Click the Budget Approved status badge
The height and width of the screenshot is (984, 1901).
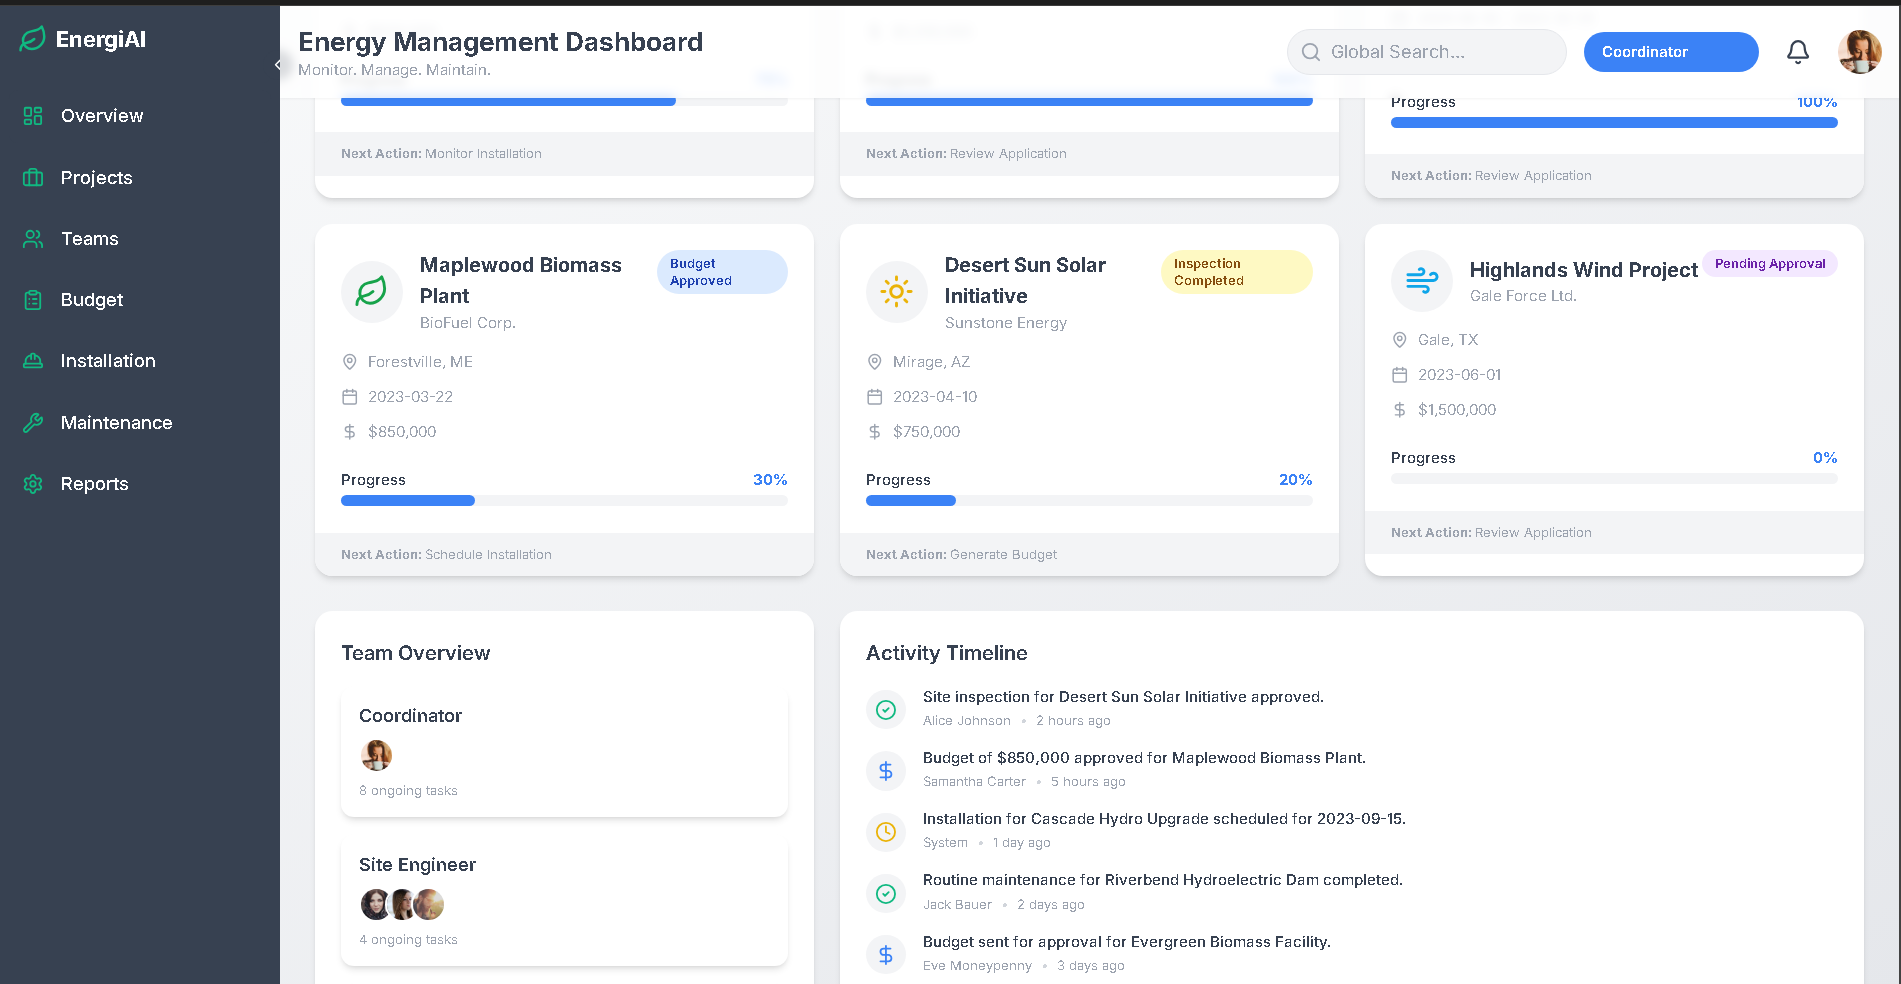coord(721,272)
